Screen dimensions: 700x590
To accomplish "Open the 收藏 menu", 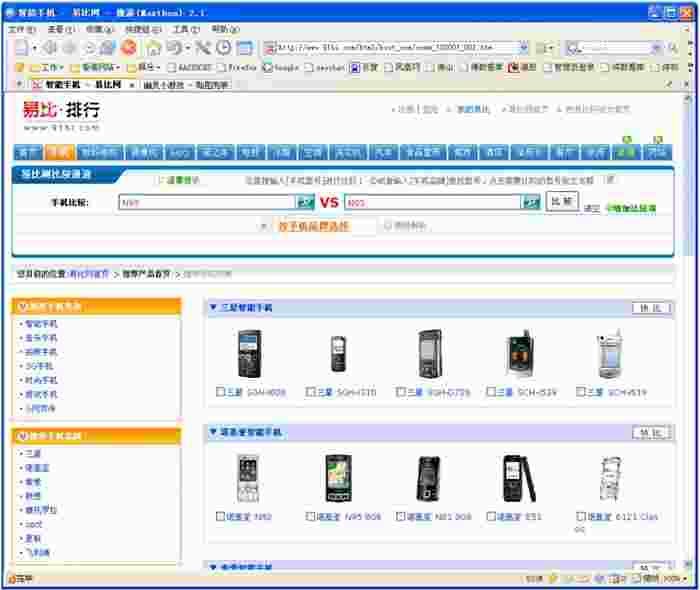I will pyautogui.click(x=99, y=29).
